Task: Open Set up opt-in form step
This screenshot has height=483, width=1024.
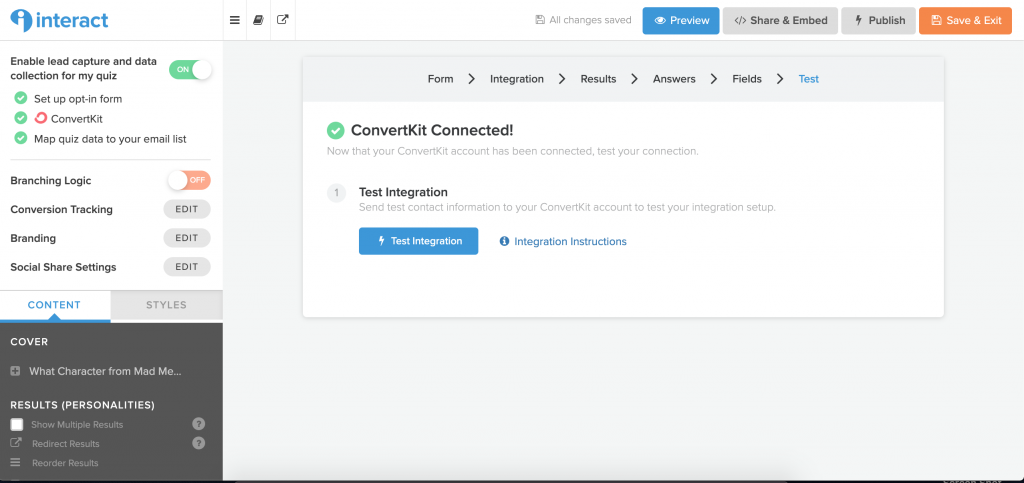Action: point(78,99)
